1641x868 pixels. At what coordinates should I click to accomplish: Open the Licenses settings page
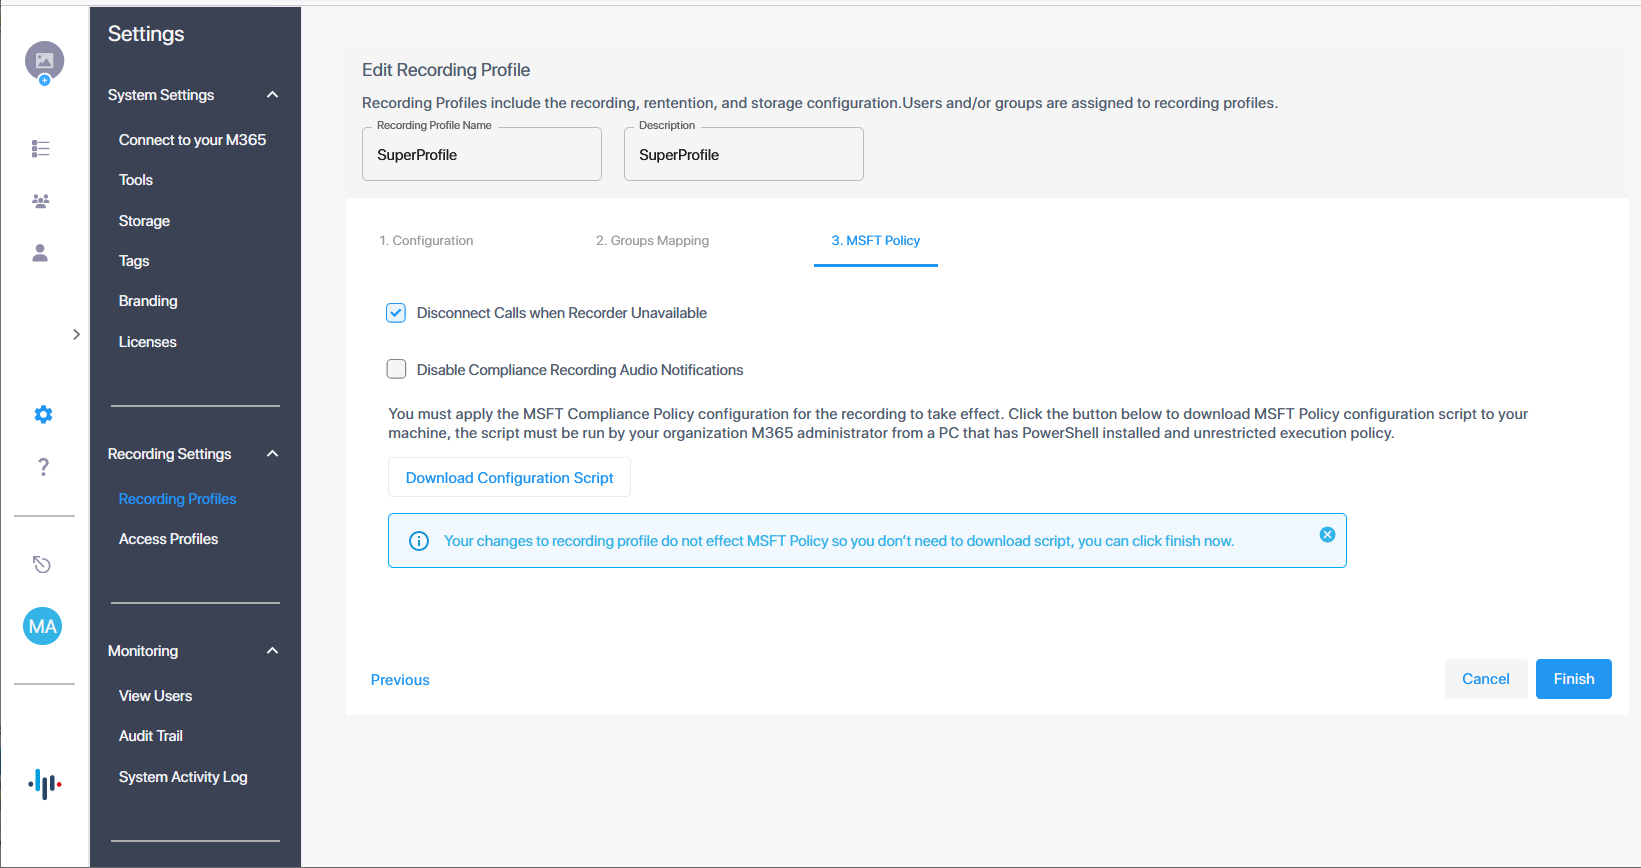click(148, 342)
